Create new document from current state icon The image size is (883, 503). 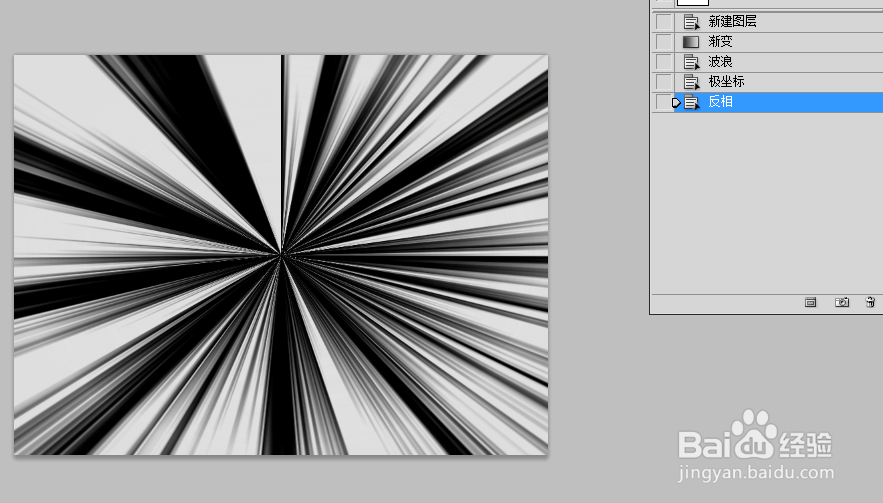coord(810,302)
